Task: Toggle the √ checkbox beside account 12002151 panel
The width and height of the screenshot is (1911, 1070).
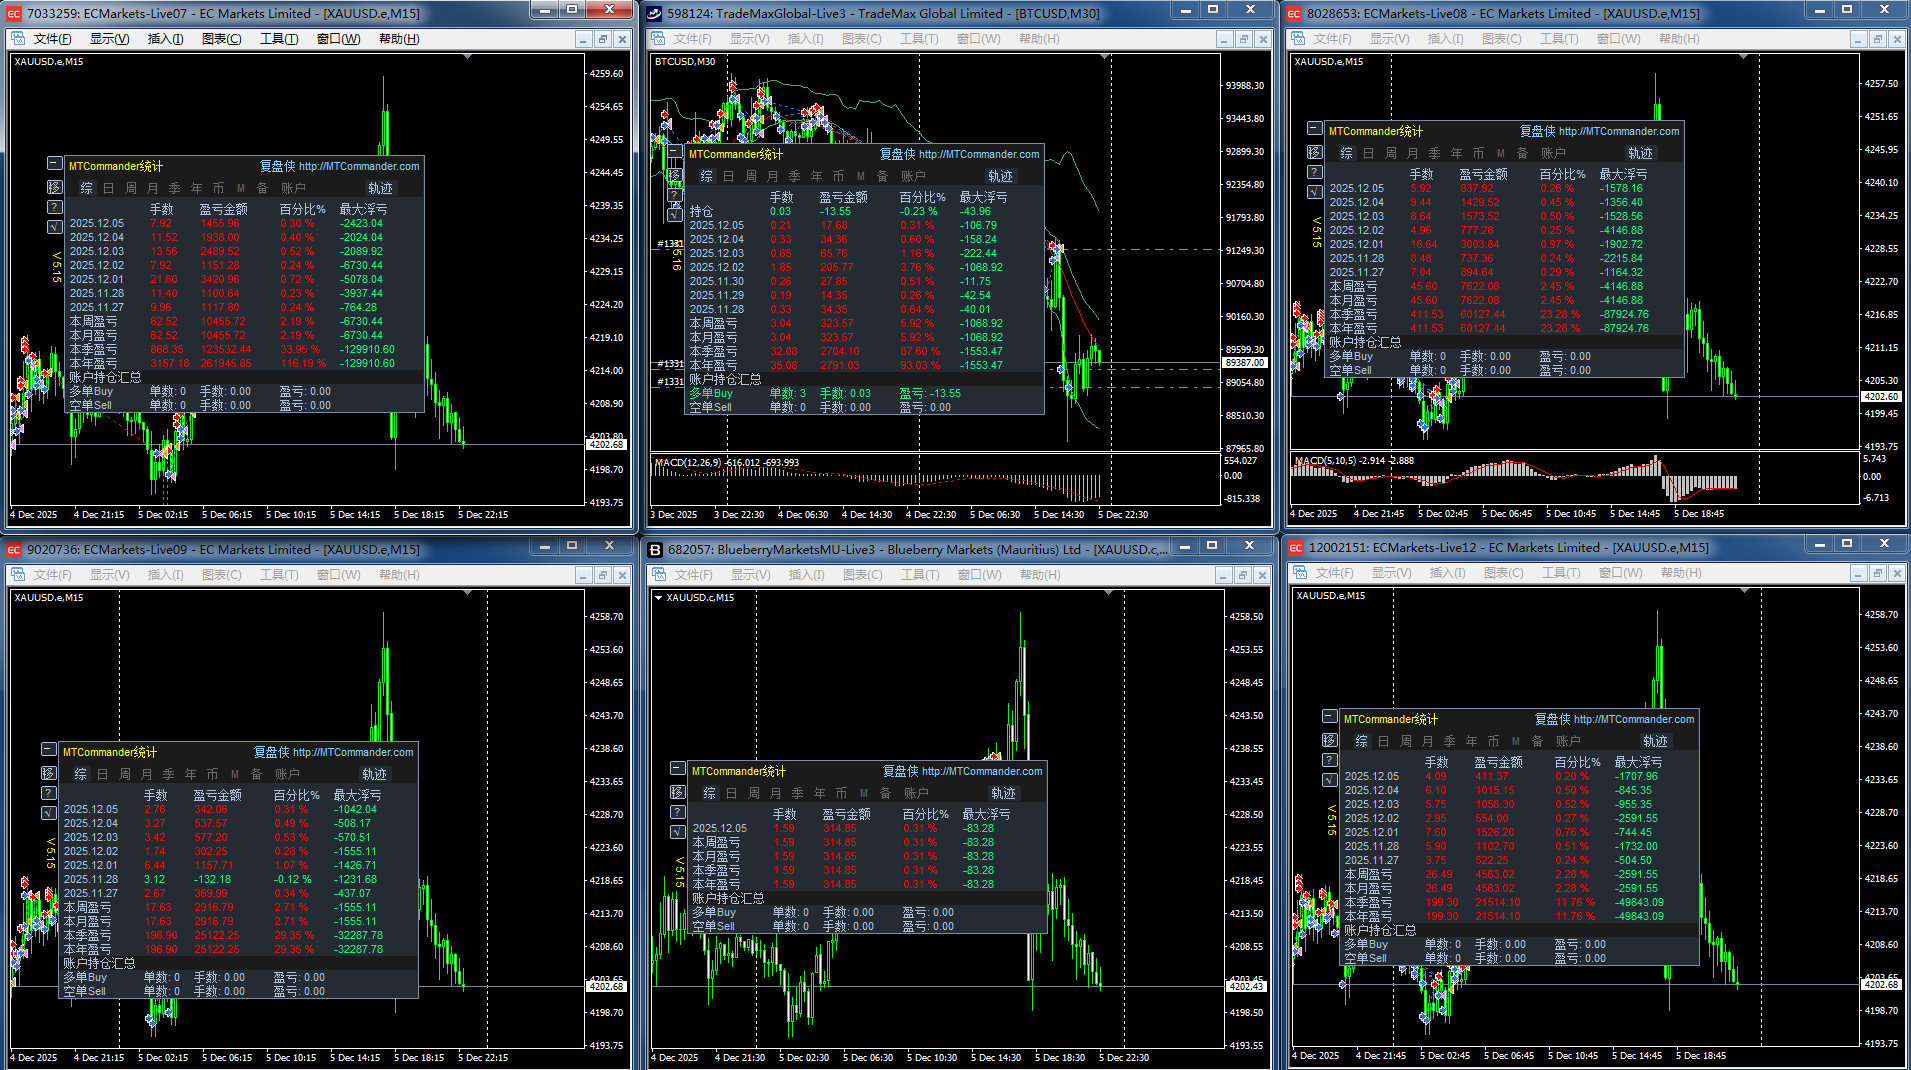Action: tap(1330, 780)
